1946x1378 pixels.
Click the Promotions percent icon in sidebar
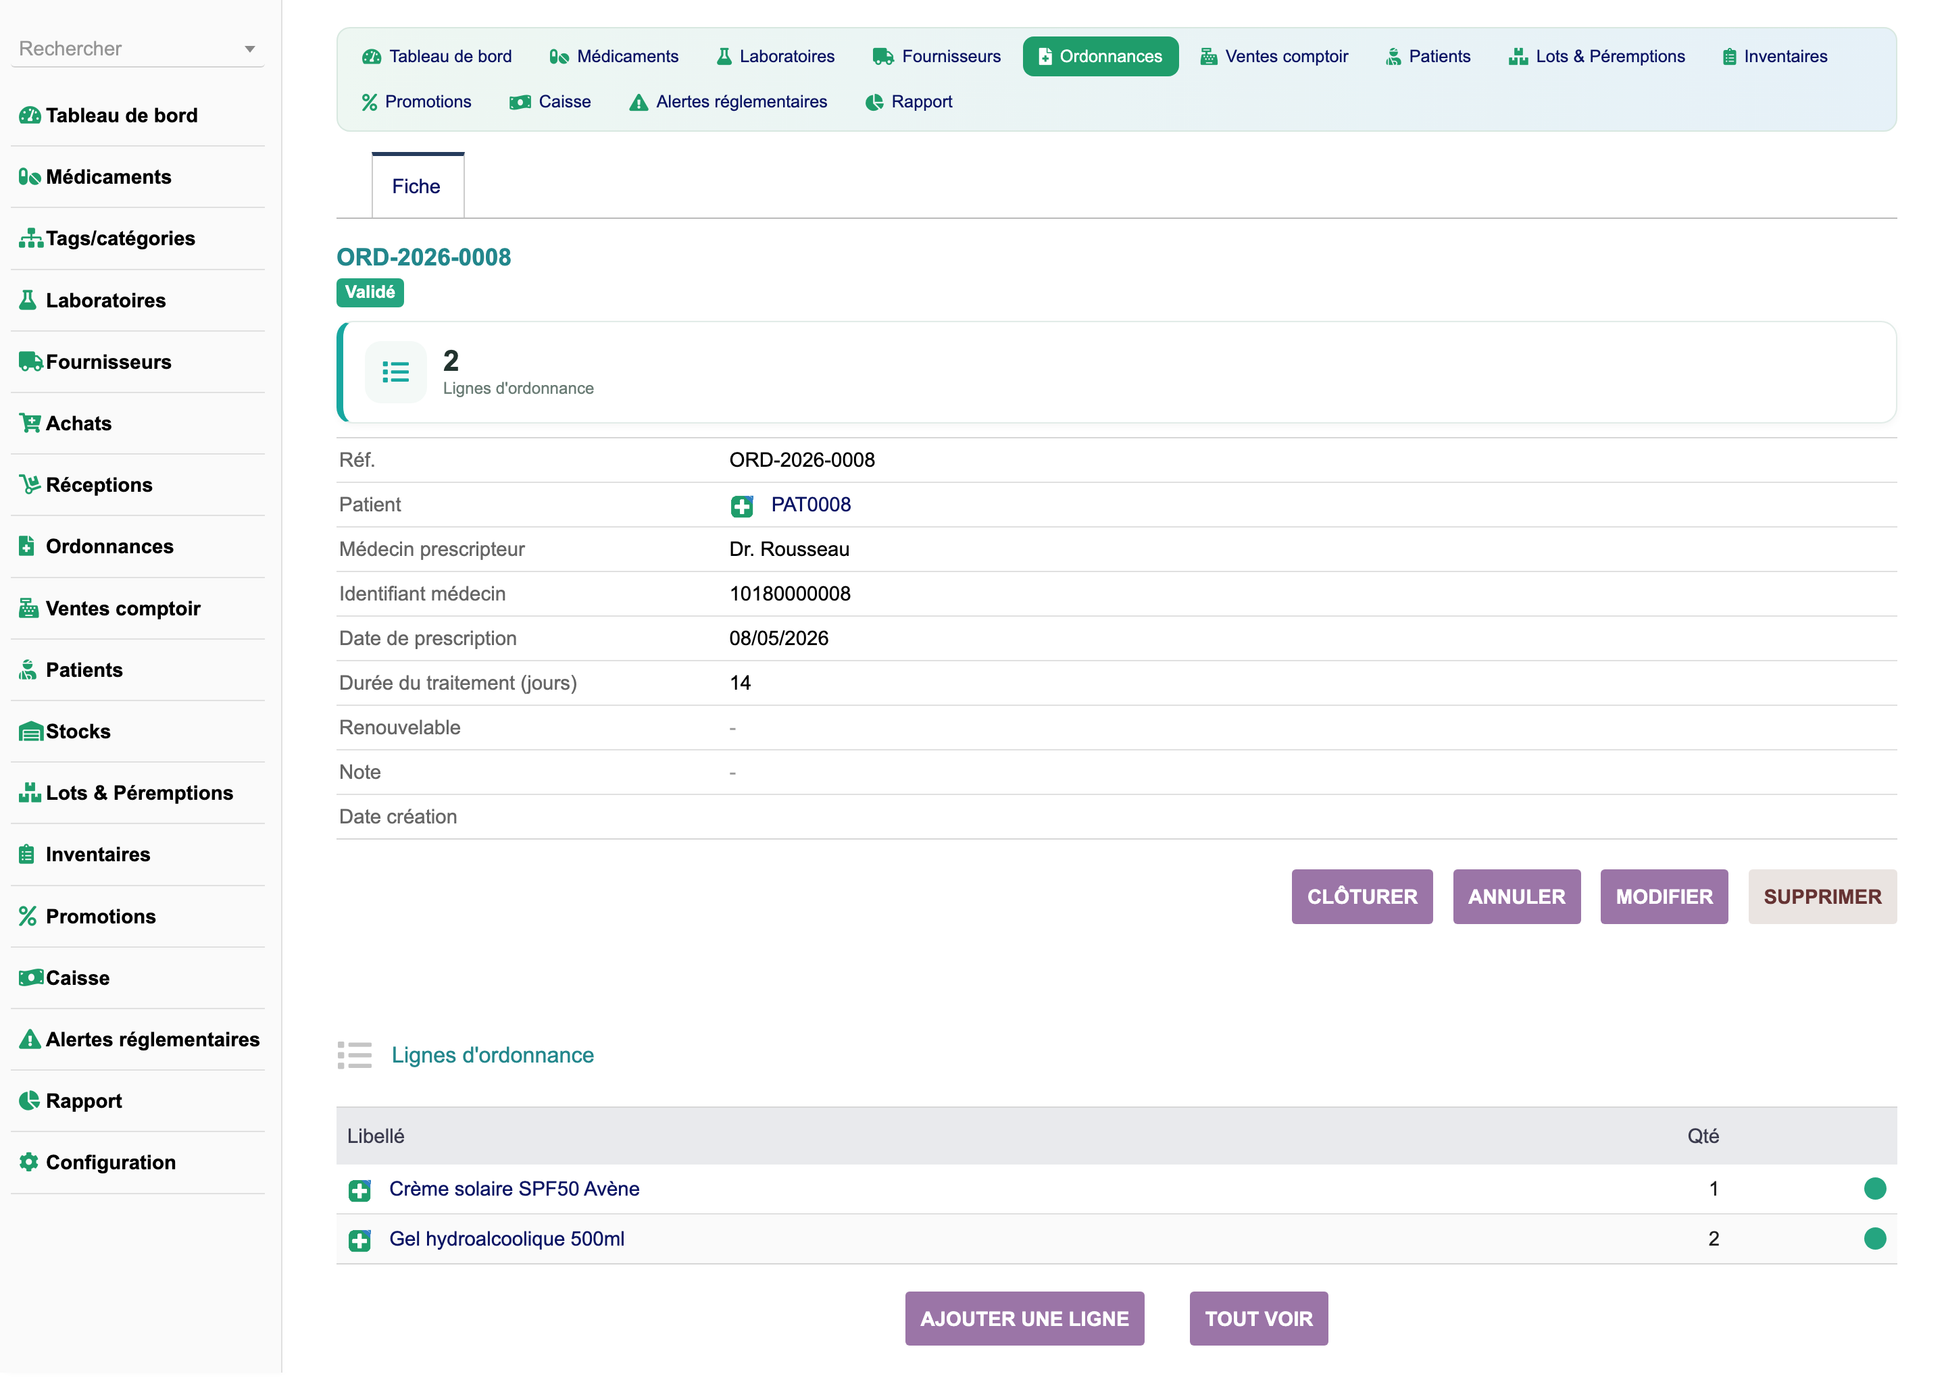[28, 917]
